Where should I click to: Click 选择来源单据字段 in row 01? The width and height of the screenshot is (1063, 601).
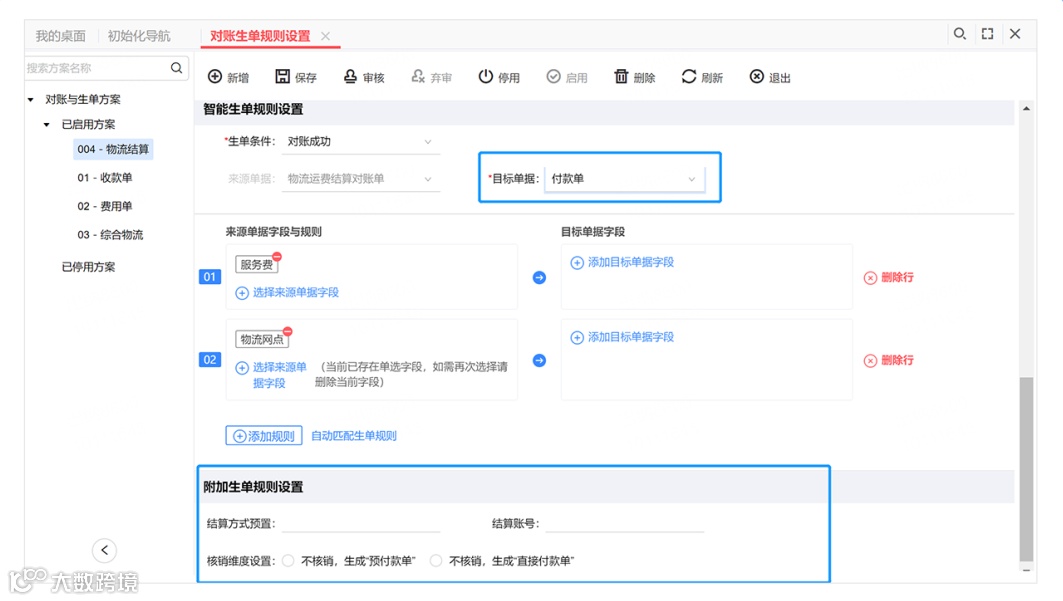pyautogui.click(x=287, y=293)
